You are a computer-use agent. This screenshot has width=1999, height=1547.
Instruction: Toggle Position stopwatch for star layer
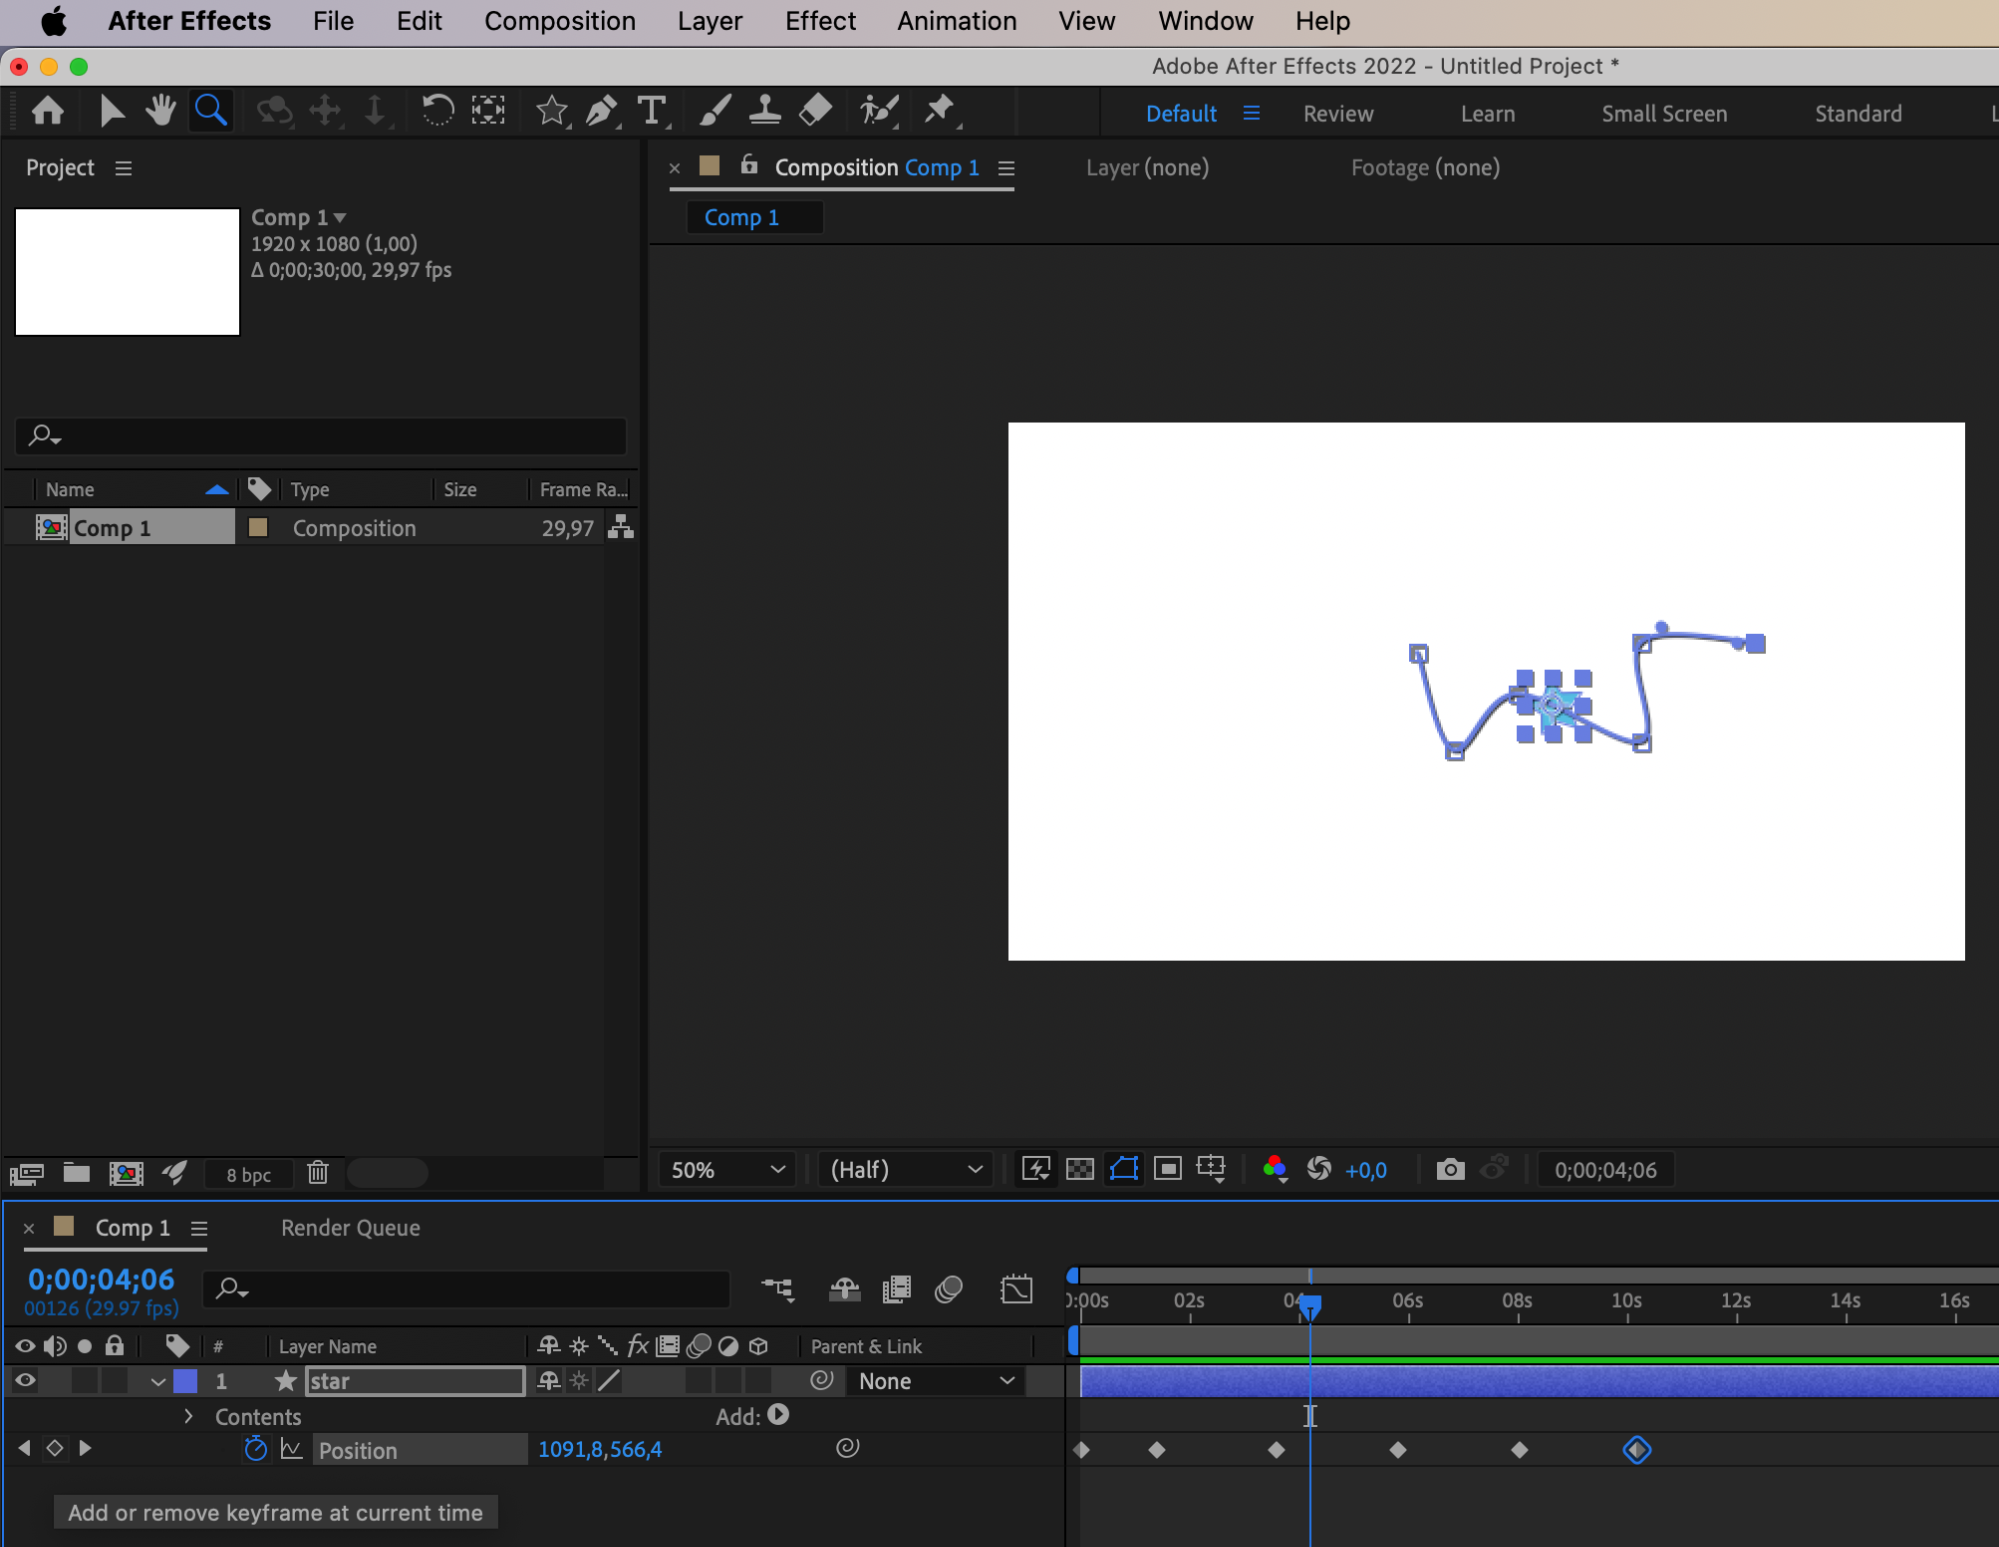pyautogui.click(x=256, y=1449)
